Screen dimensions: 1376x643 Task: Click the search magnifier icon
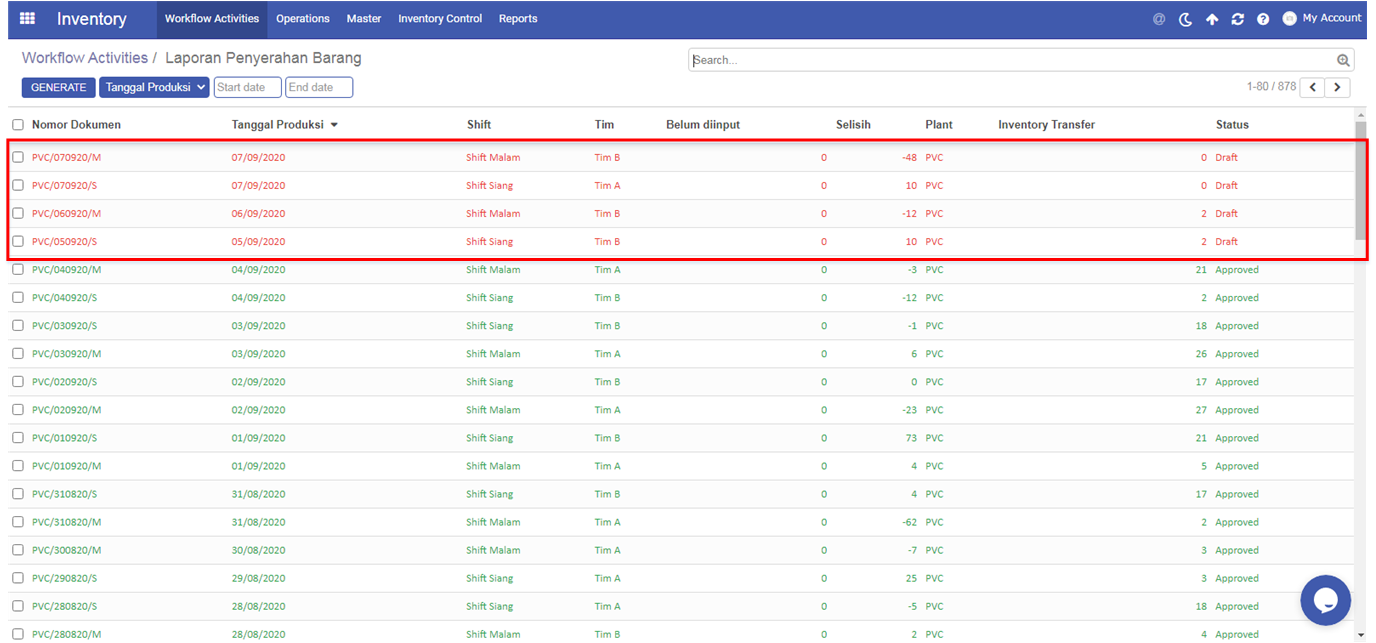(x=1343, y=60)
